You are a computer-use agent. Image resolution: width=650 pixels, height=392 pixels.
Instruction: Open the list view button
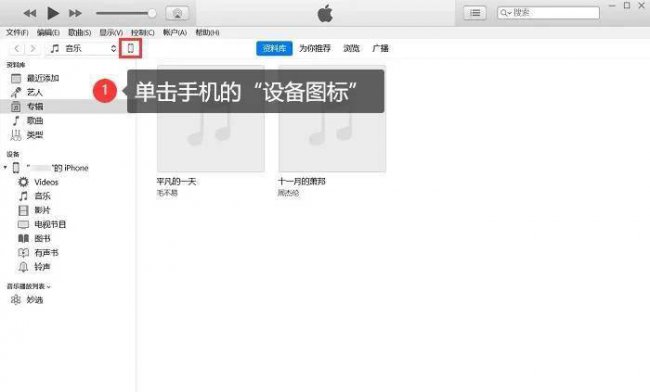tap(475, 13)
